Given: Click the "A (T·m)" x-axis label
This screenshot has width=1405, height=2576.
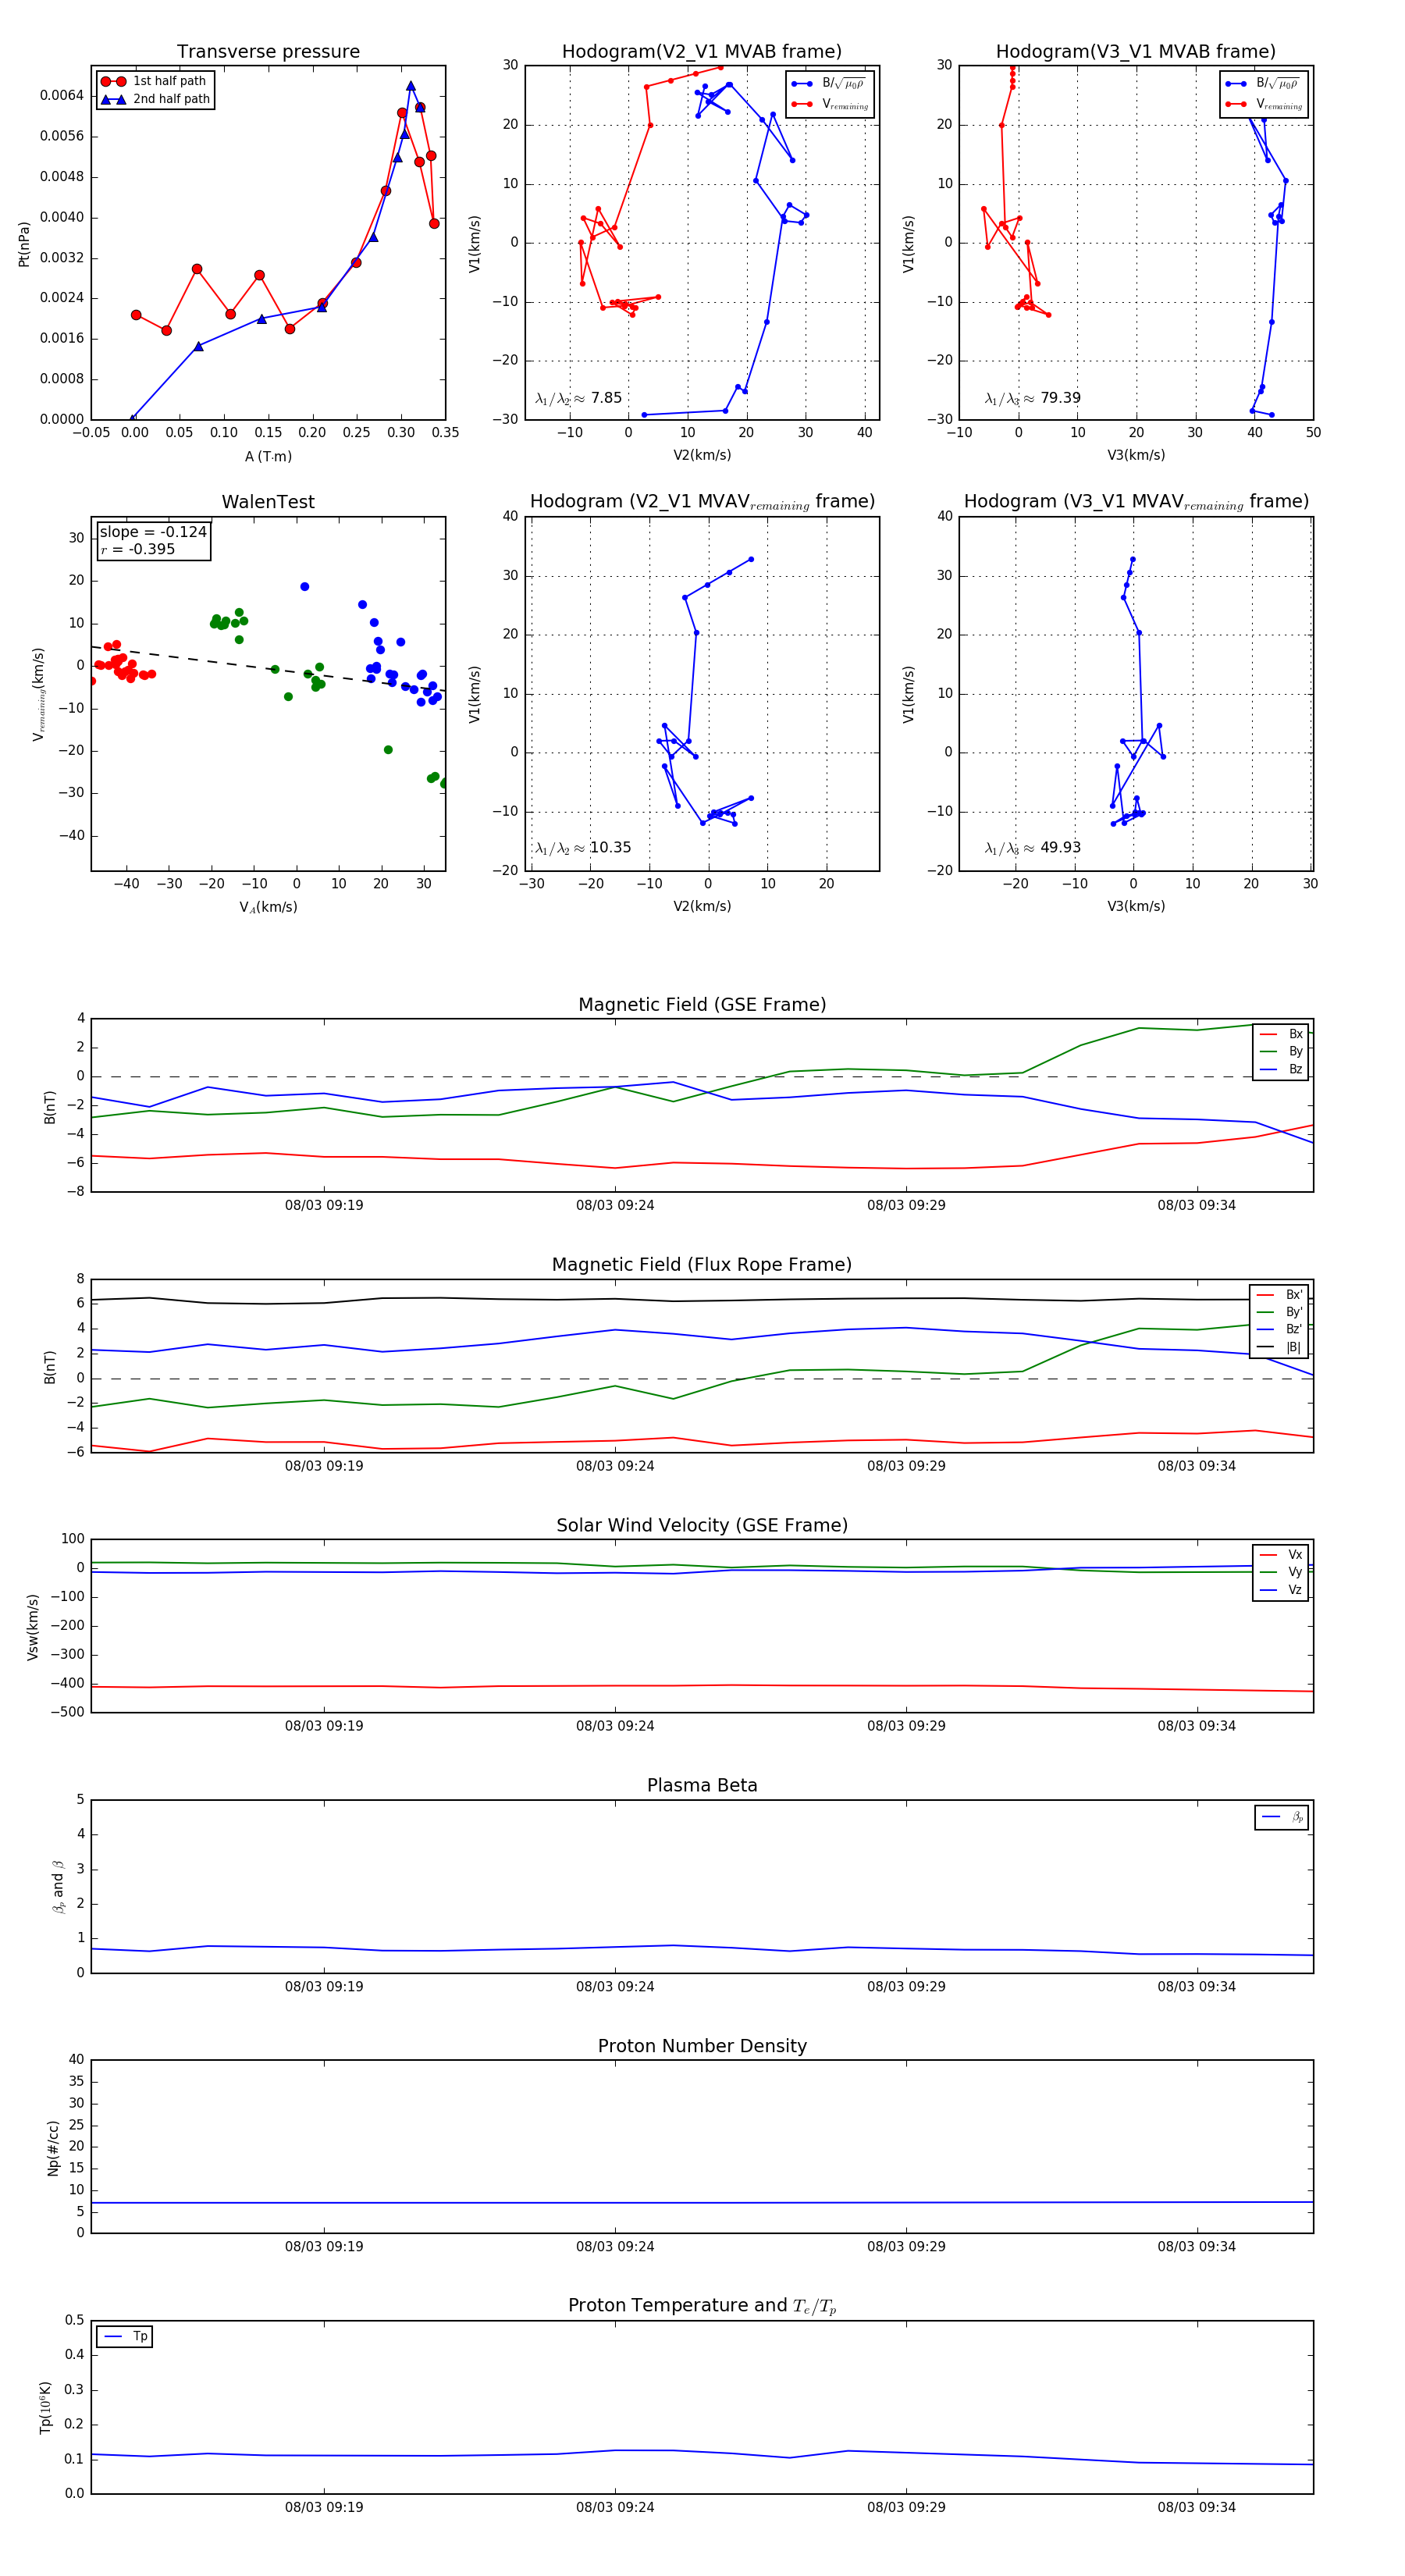Looking at the screenshot, I should [268, 456].
